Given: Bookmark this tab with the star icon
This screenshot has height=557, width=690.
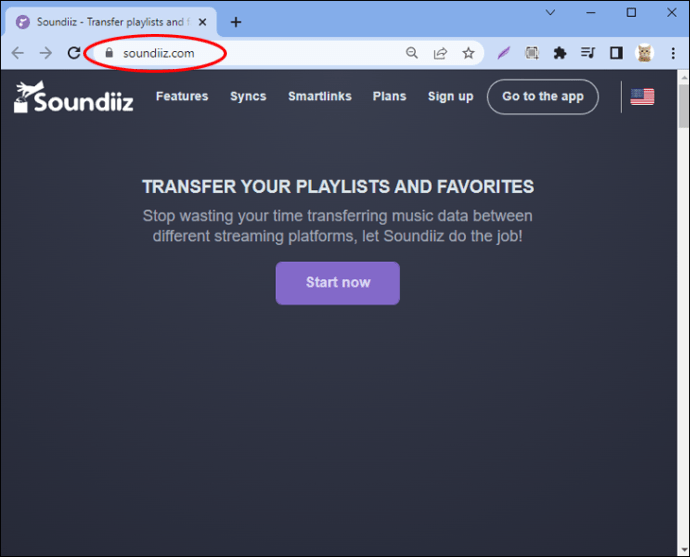Looking at the screenshot, I should (x=468, y=53).
